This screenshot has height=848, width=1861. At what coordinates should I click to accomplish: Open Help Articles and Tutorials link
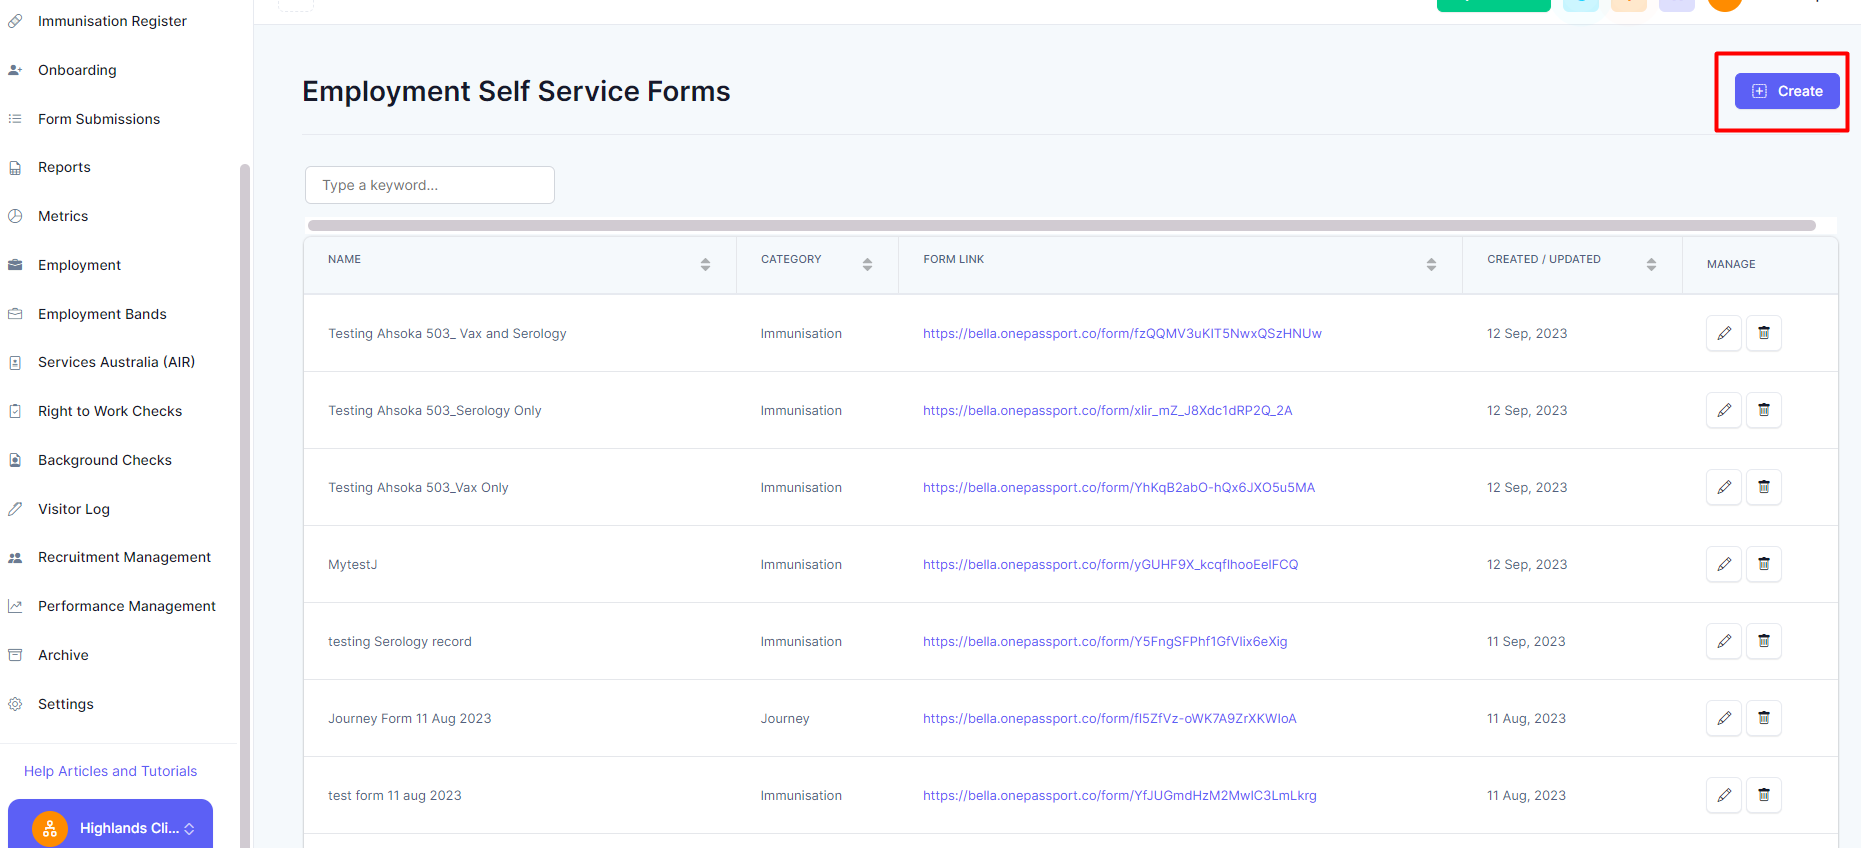pos(110,771)
